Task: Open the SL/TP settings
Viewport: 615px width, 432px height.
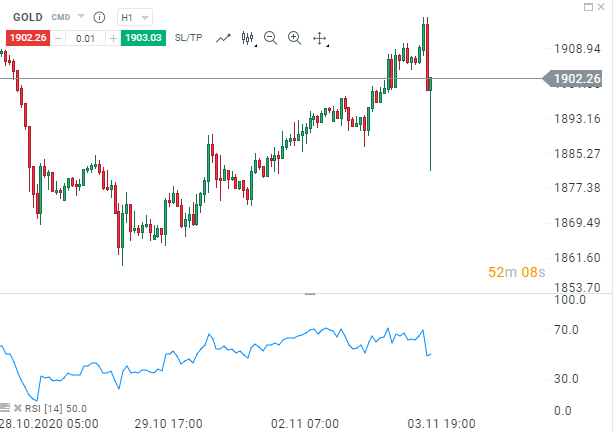Action: [188, 38]
